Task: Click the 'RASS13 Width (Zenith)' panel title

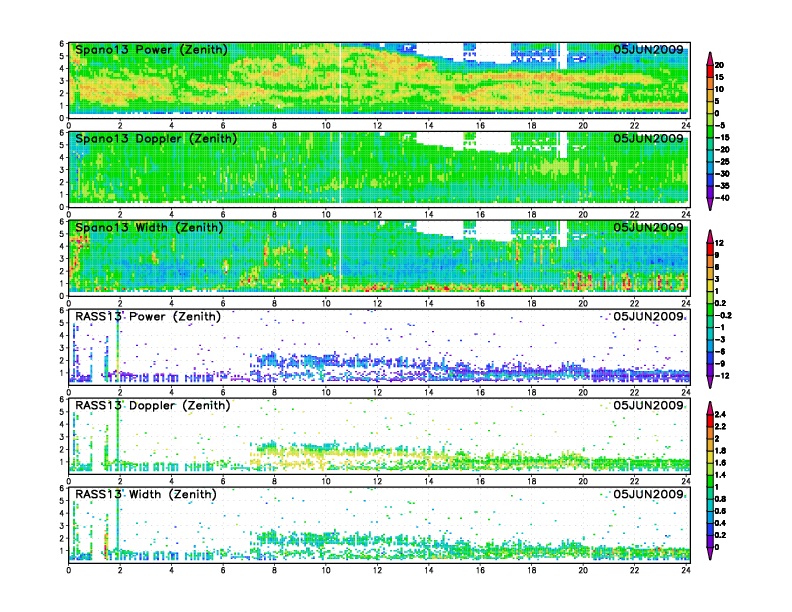Action: tap(145, 494)
